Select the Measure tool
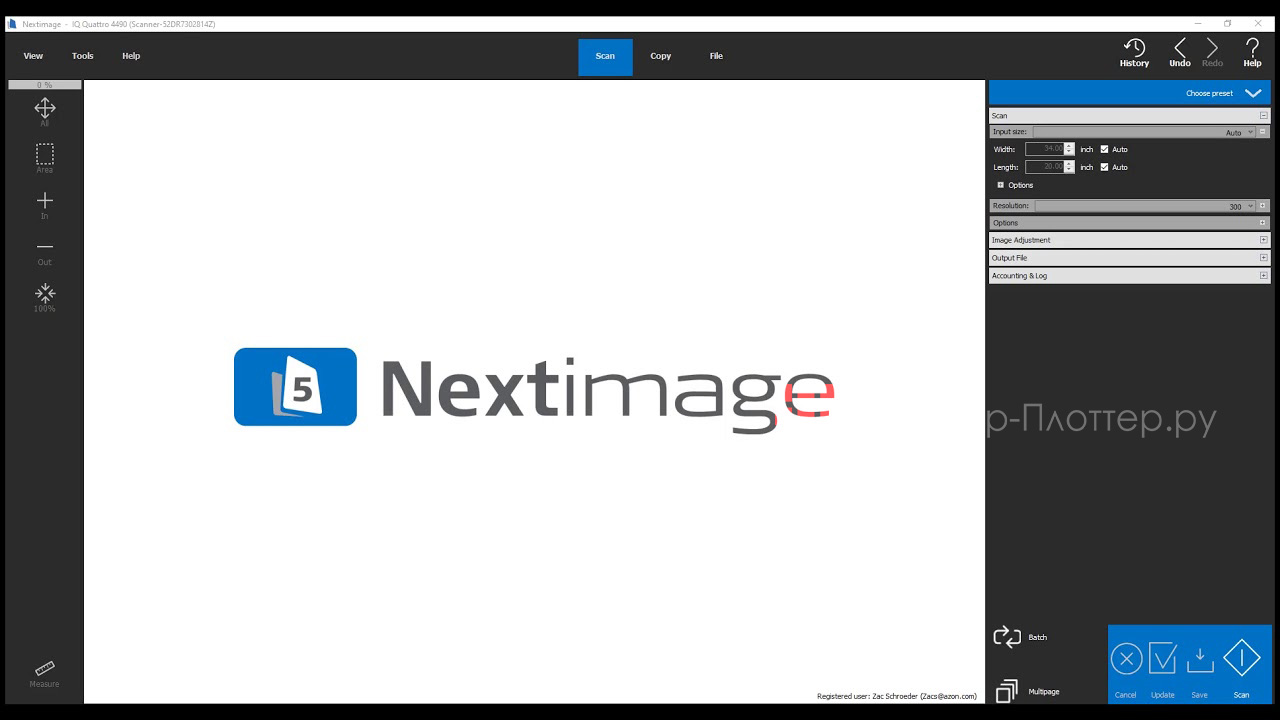This screenshot has height=720, width=1280. (x=44, y=670)
